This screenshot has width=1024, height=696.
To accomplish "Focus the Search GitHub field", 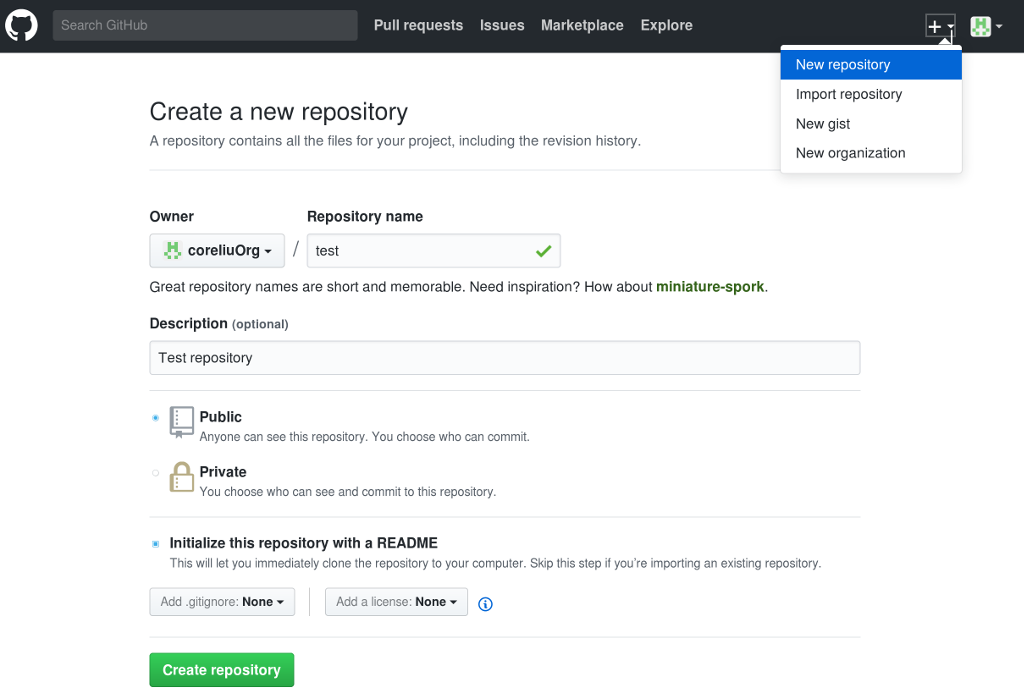I will (205, 25).
